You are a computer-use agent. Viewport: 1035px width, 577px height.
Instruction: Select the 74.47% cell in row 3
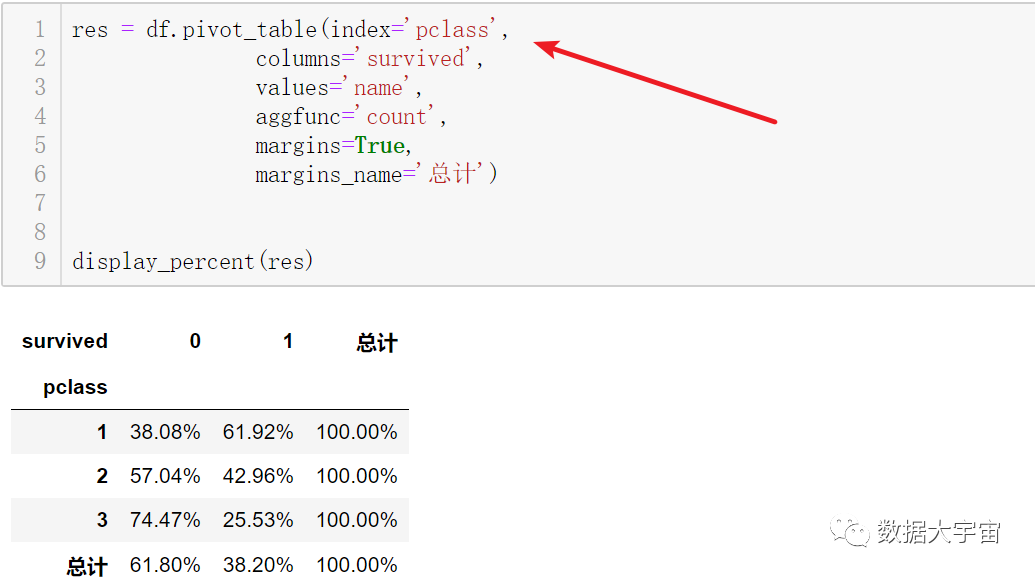[165, 520]
